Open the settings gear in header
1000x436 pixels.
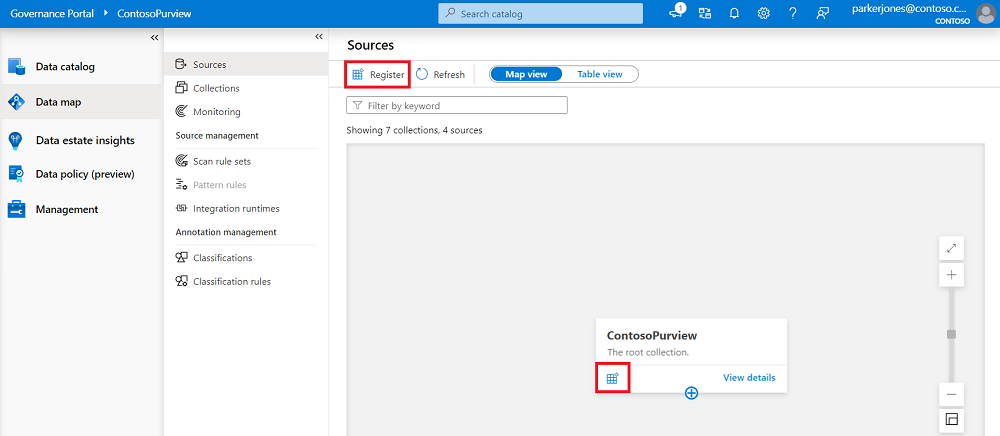[x=764, y=14]
